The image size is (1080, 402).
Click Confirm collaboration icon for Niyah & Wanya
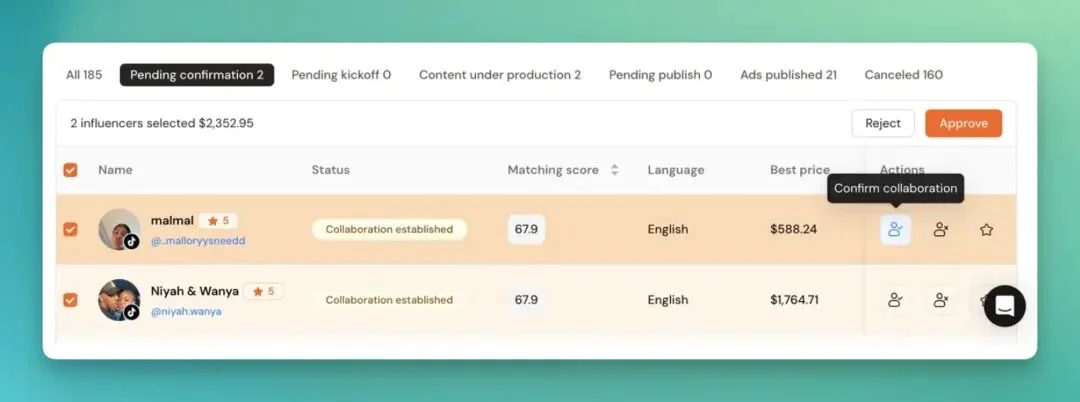pyautogui.click(x=895, y=299)
